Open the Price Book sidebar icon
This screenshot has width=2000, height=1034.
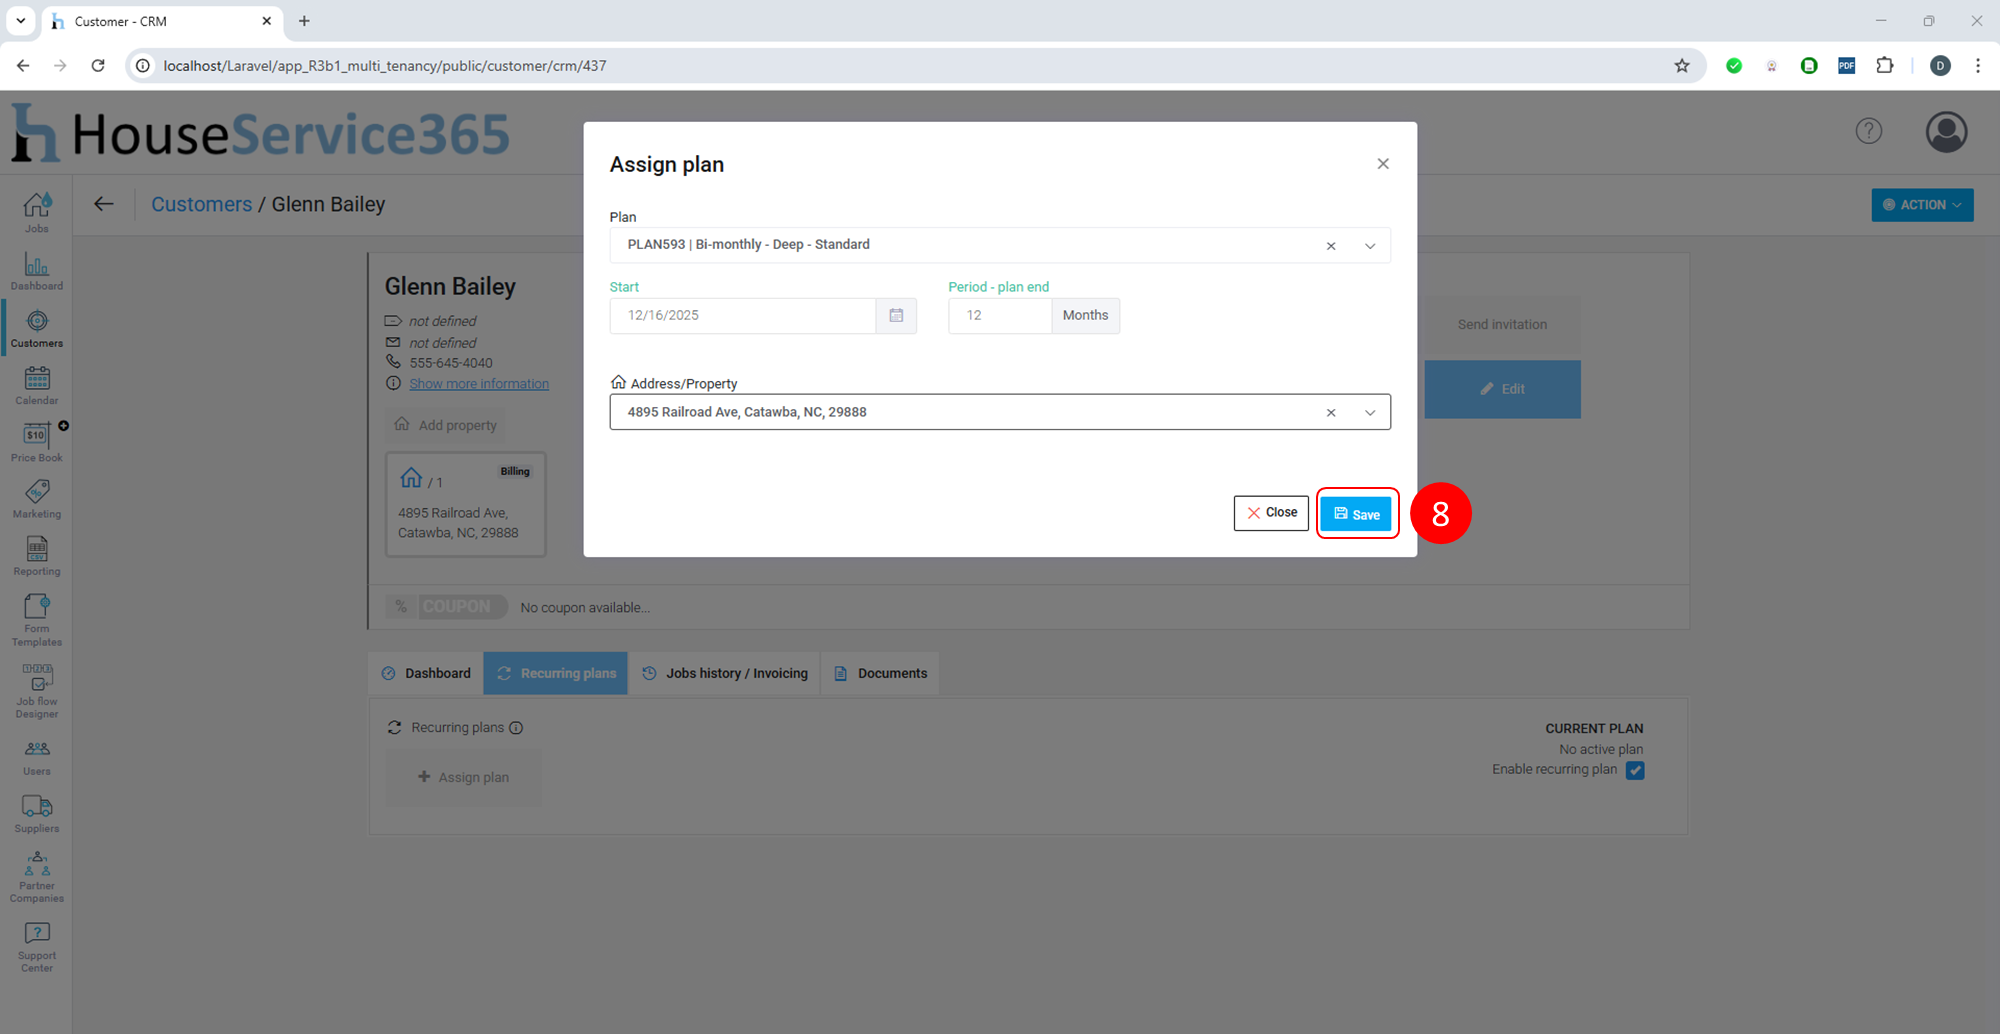[37, 442]
